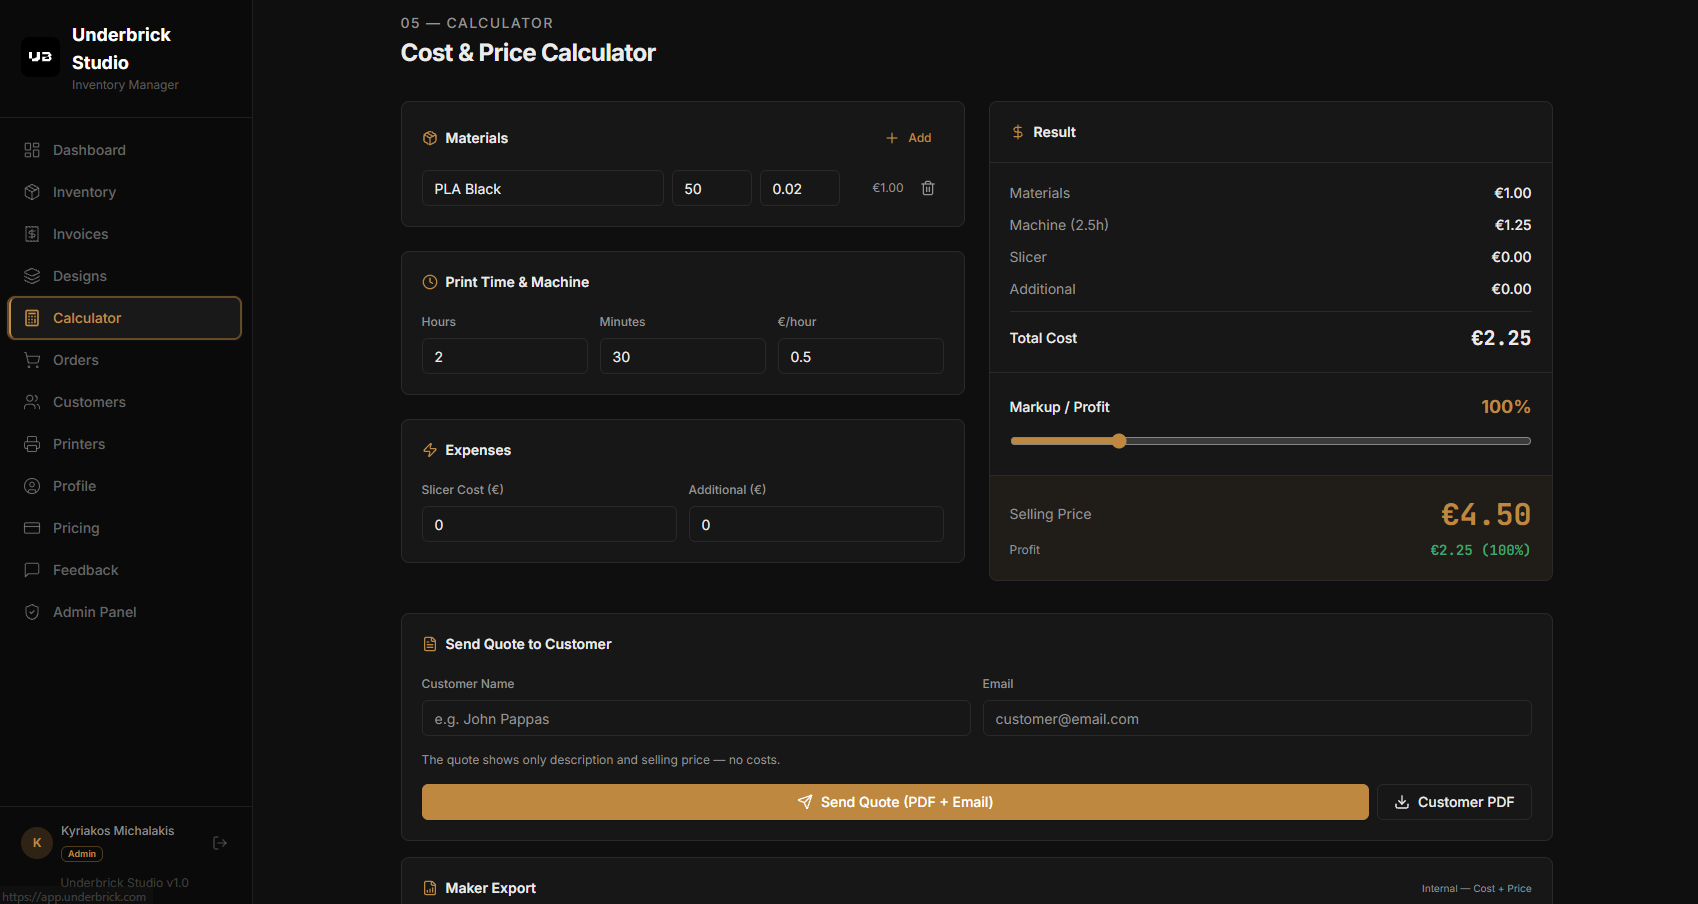This screenshot has height=904, width=1698.
Task: Click the logout icon next to Kyriakos Michalakis
Action: 220,843
